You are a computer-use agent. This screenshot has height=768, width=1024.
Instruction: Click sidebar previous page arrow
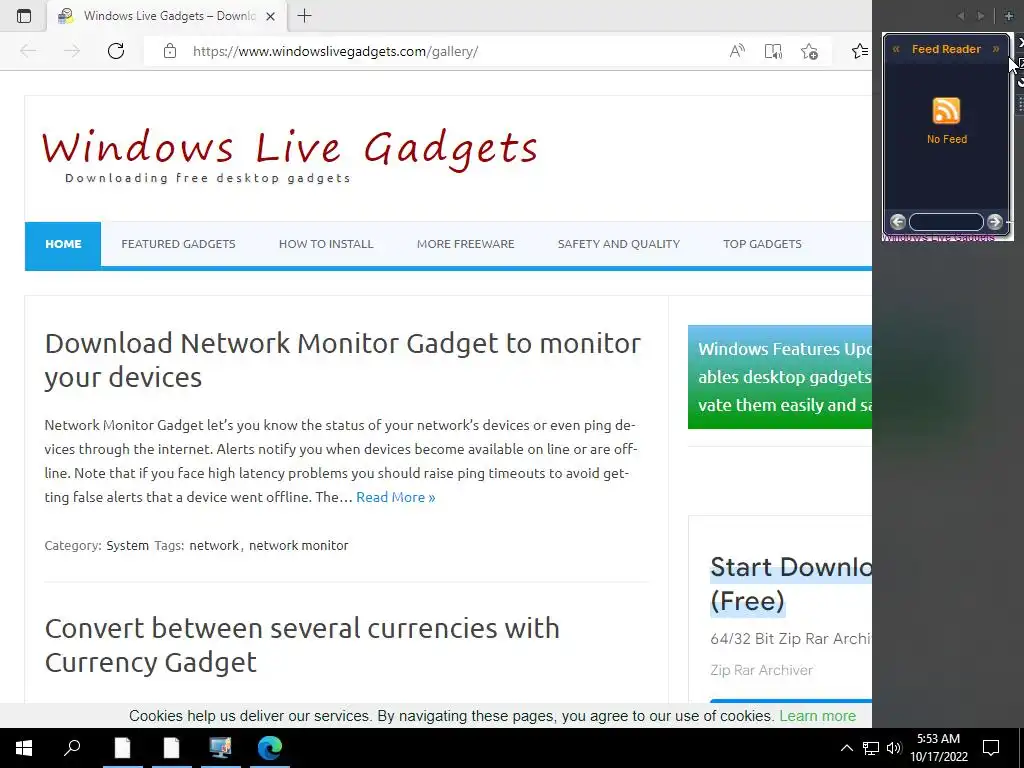click(961, 16)
